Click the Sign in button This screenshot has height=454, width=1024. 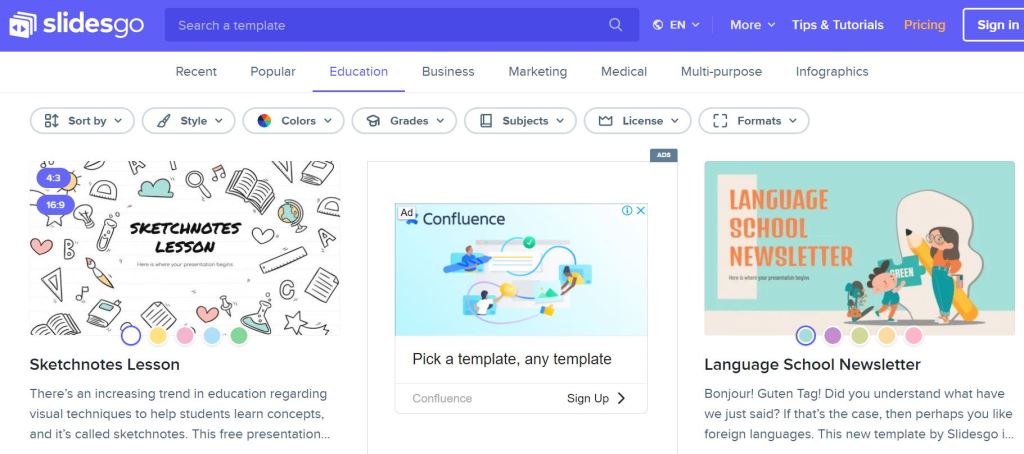point(996,25)
